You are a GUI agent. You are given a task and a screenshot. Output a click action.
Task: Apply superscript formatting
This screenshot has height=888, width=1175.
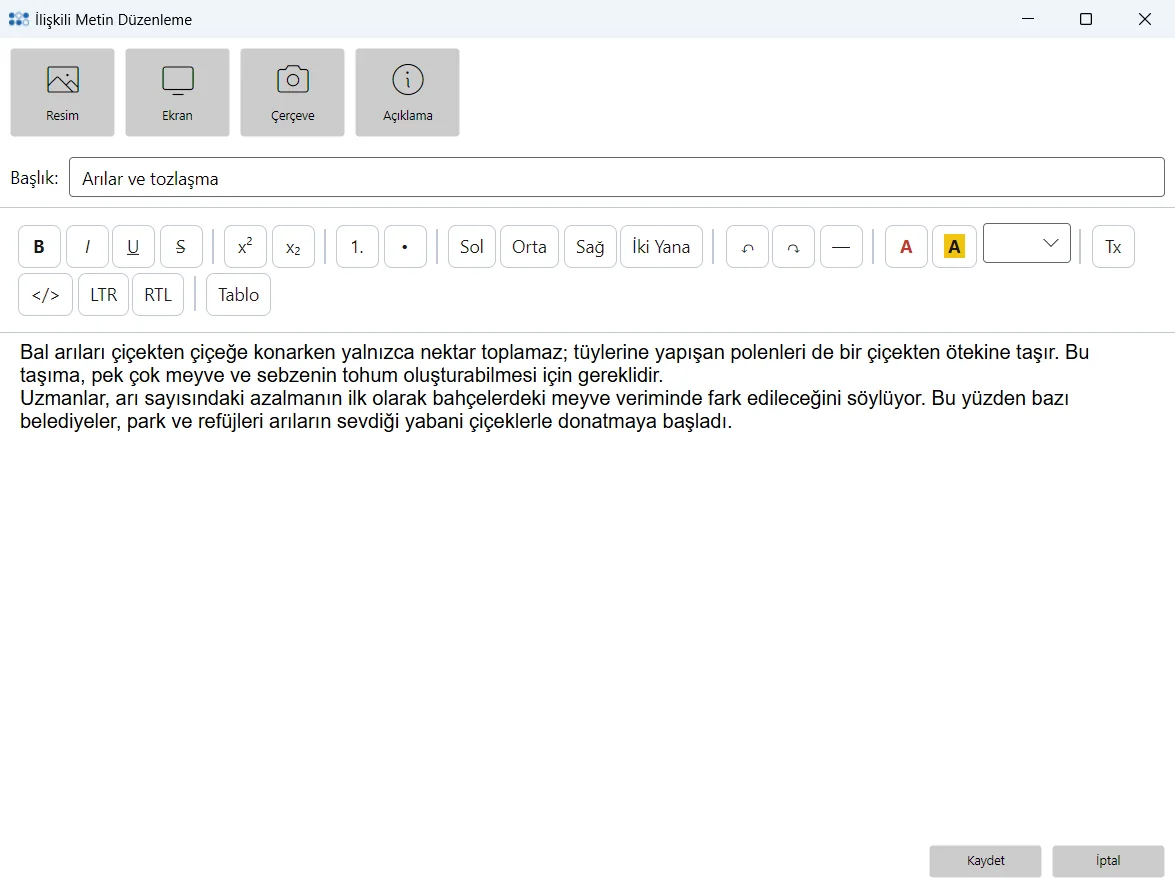click(246, 247)
